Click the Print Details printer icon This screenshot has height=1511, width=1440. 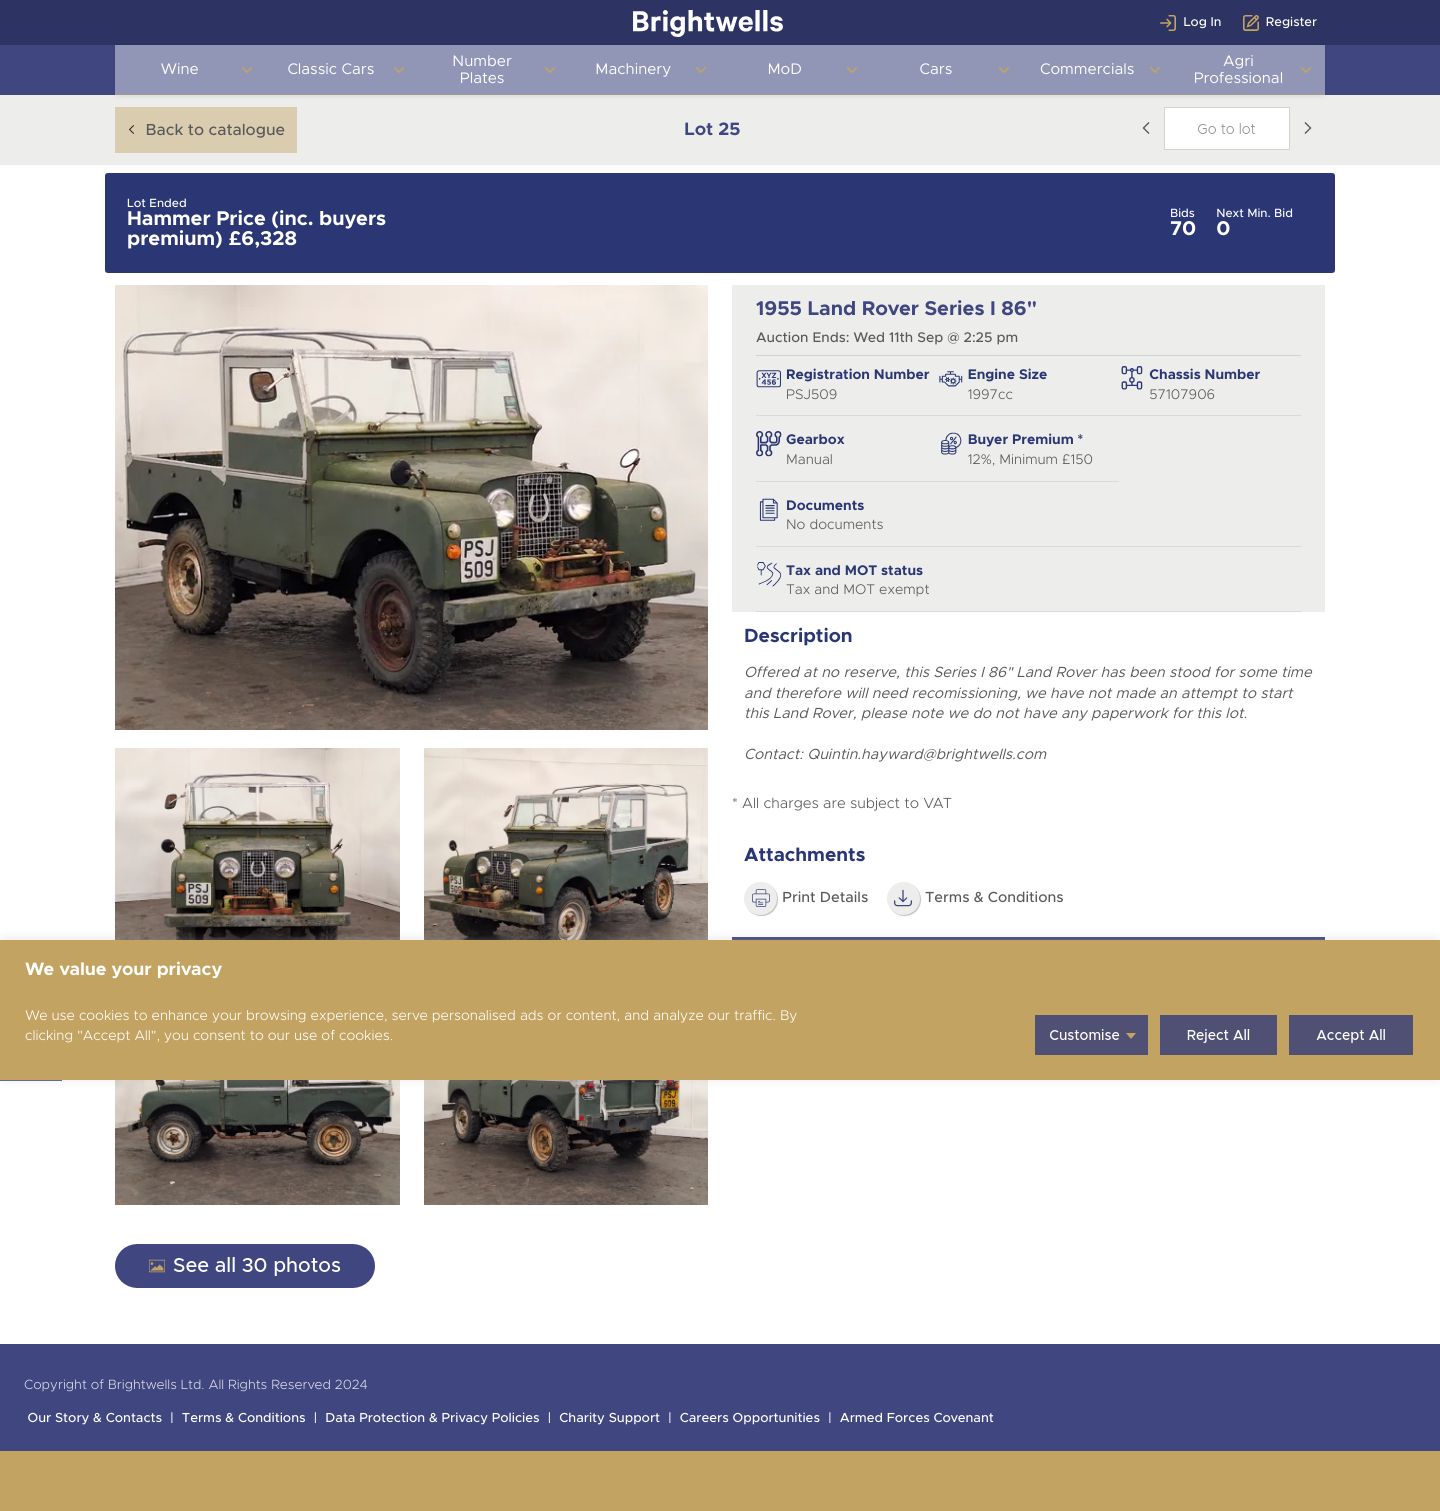pyautogui.click(x=761, y=898)
